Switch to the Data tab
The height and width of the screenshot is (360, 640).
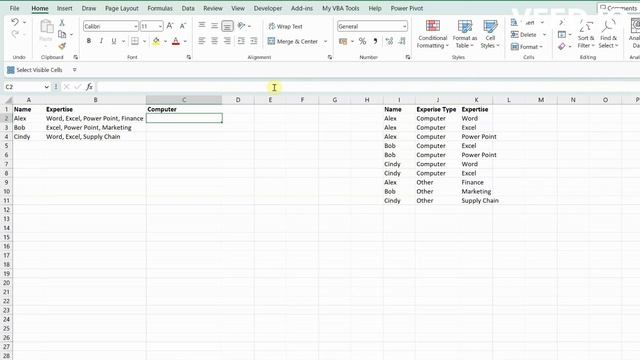tap(188, 8)
